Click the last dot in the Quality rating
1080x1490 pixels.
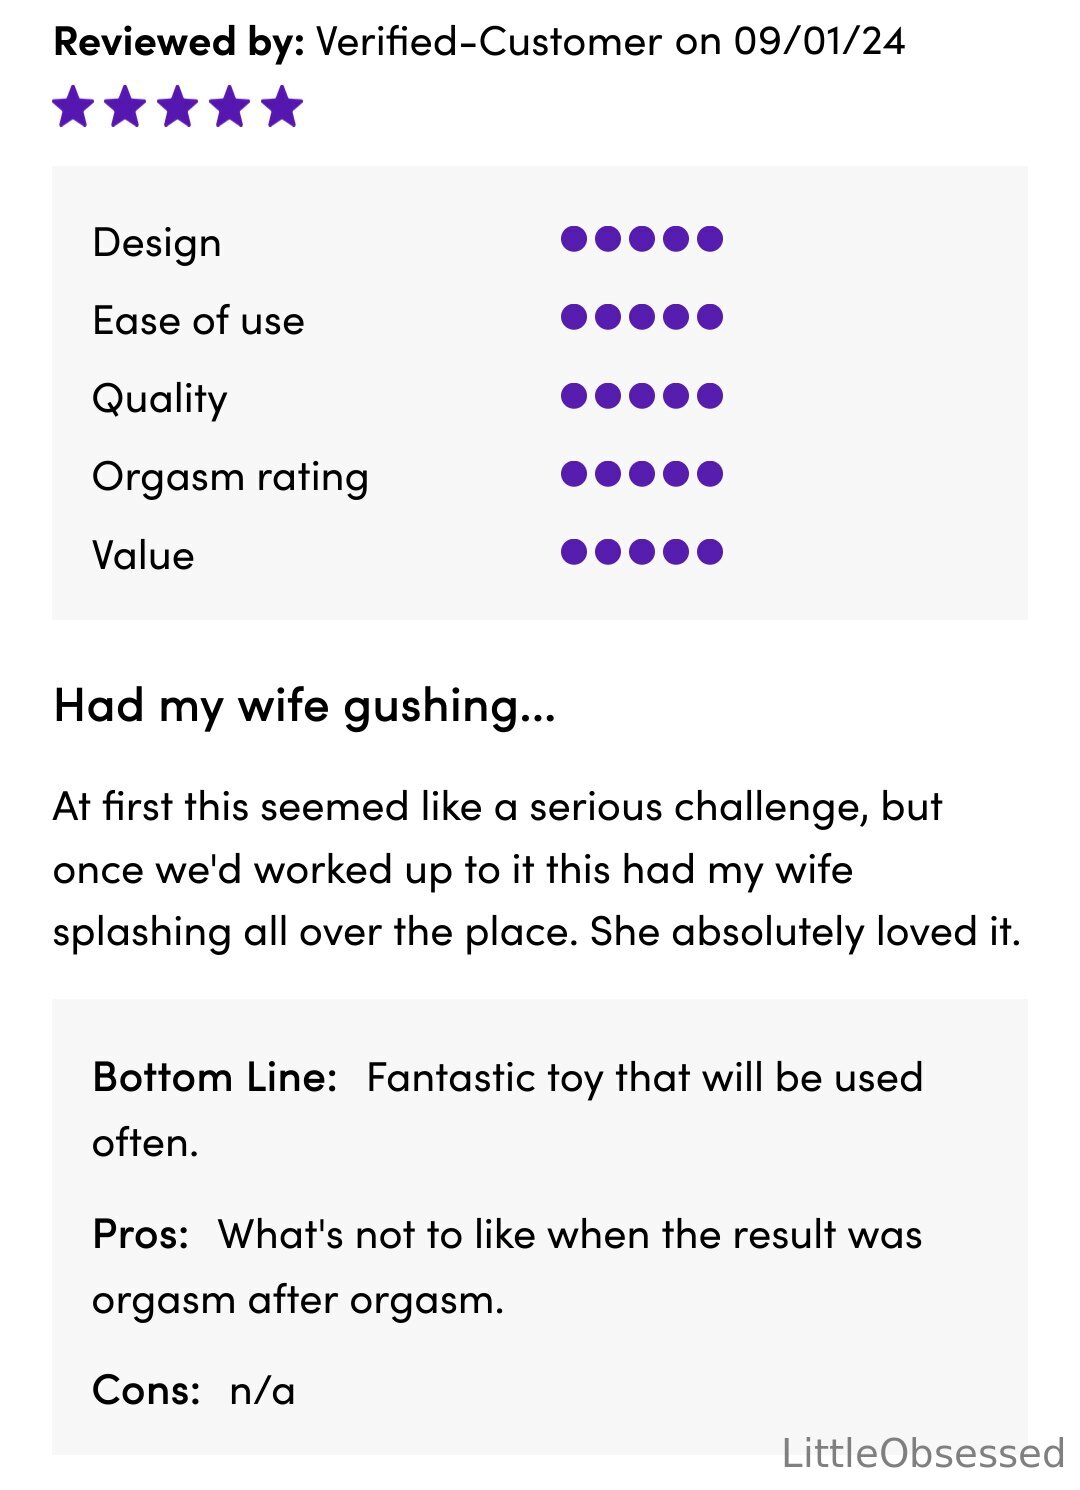(x=710, y=396)
